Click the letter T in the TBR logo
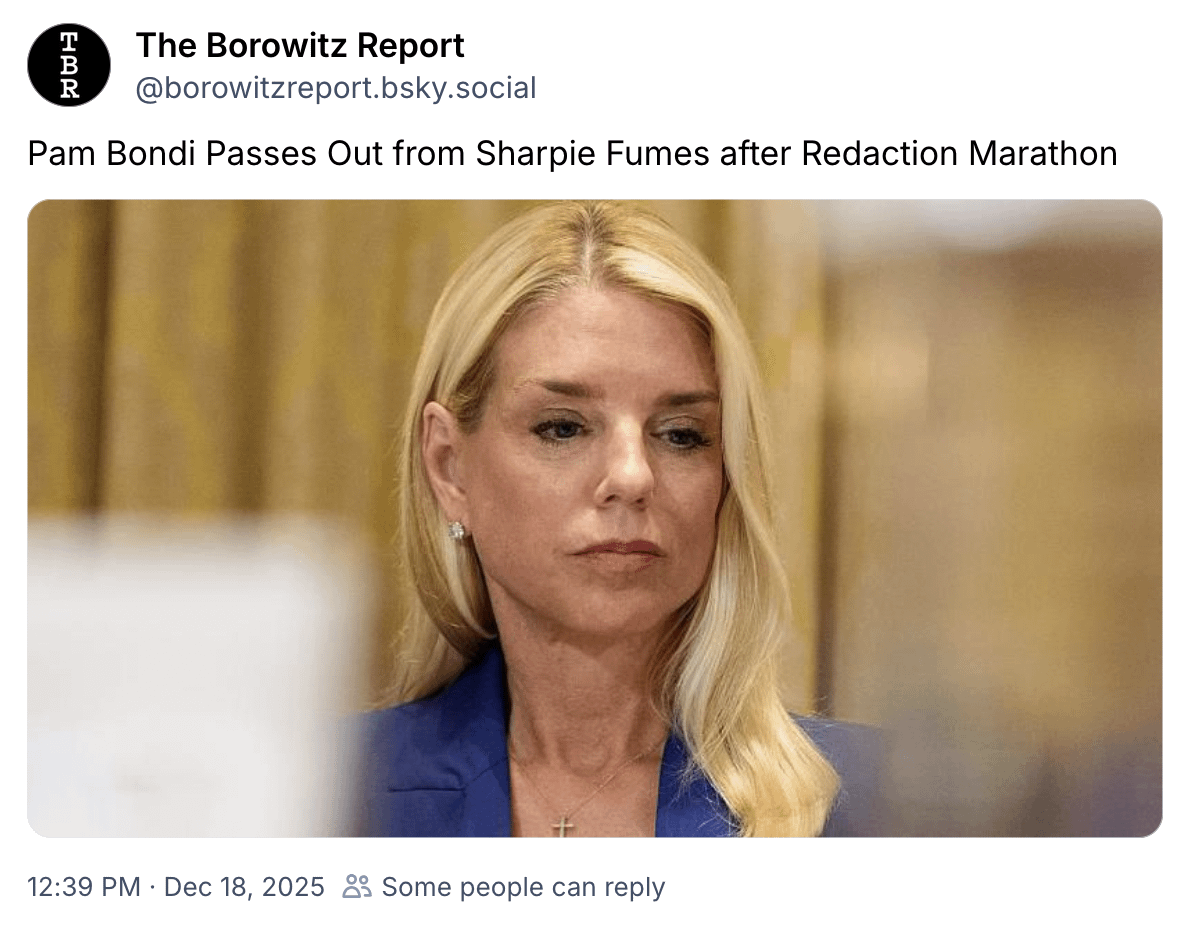 pyautogui.click(x=69, y=40)
